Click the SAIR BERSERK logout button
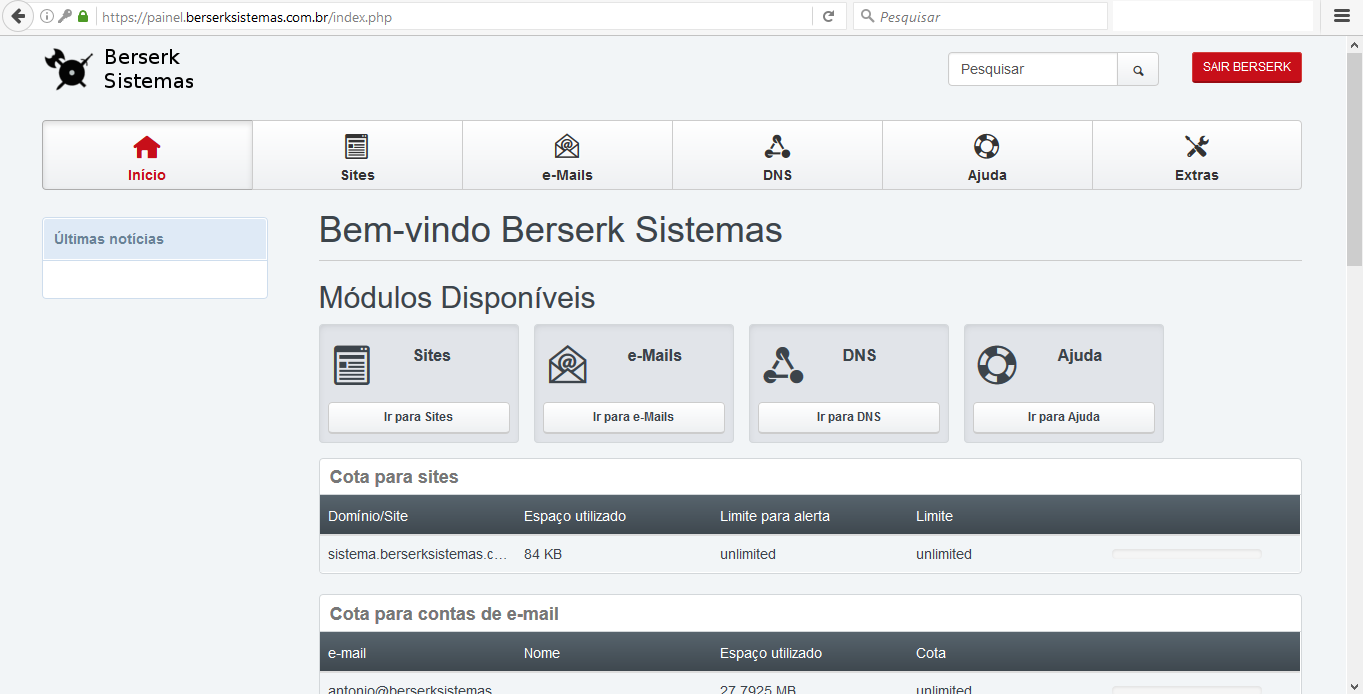Viewport: 1366px width, 694px height. tap(1247, 67)
